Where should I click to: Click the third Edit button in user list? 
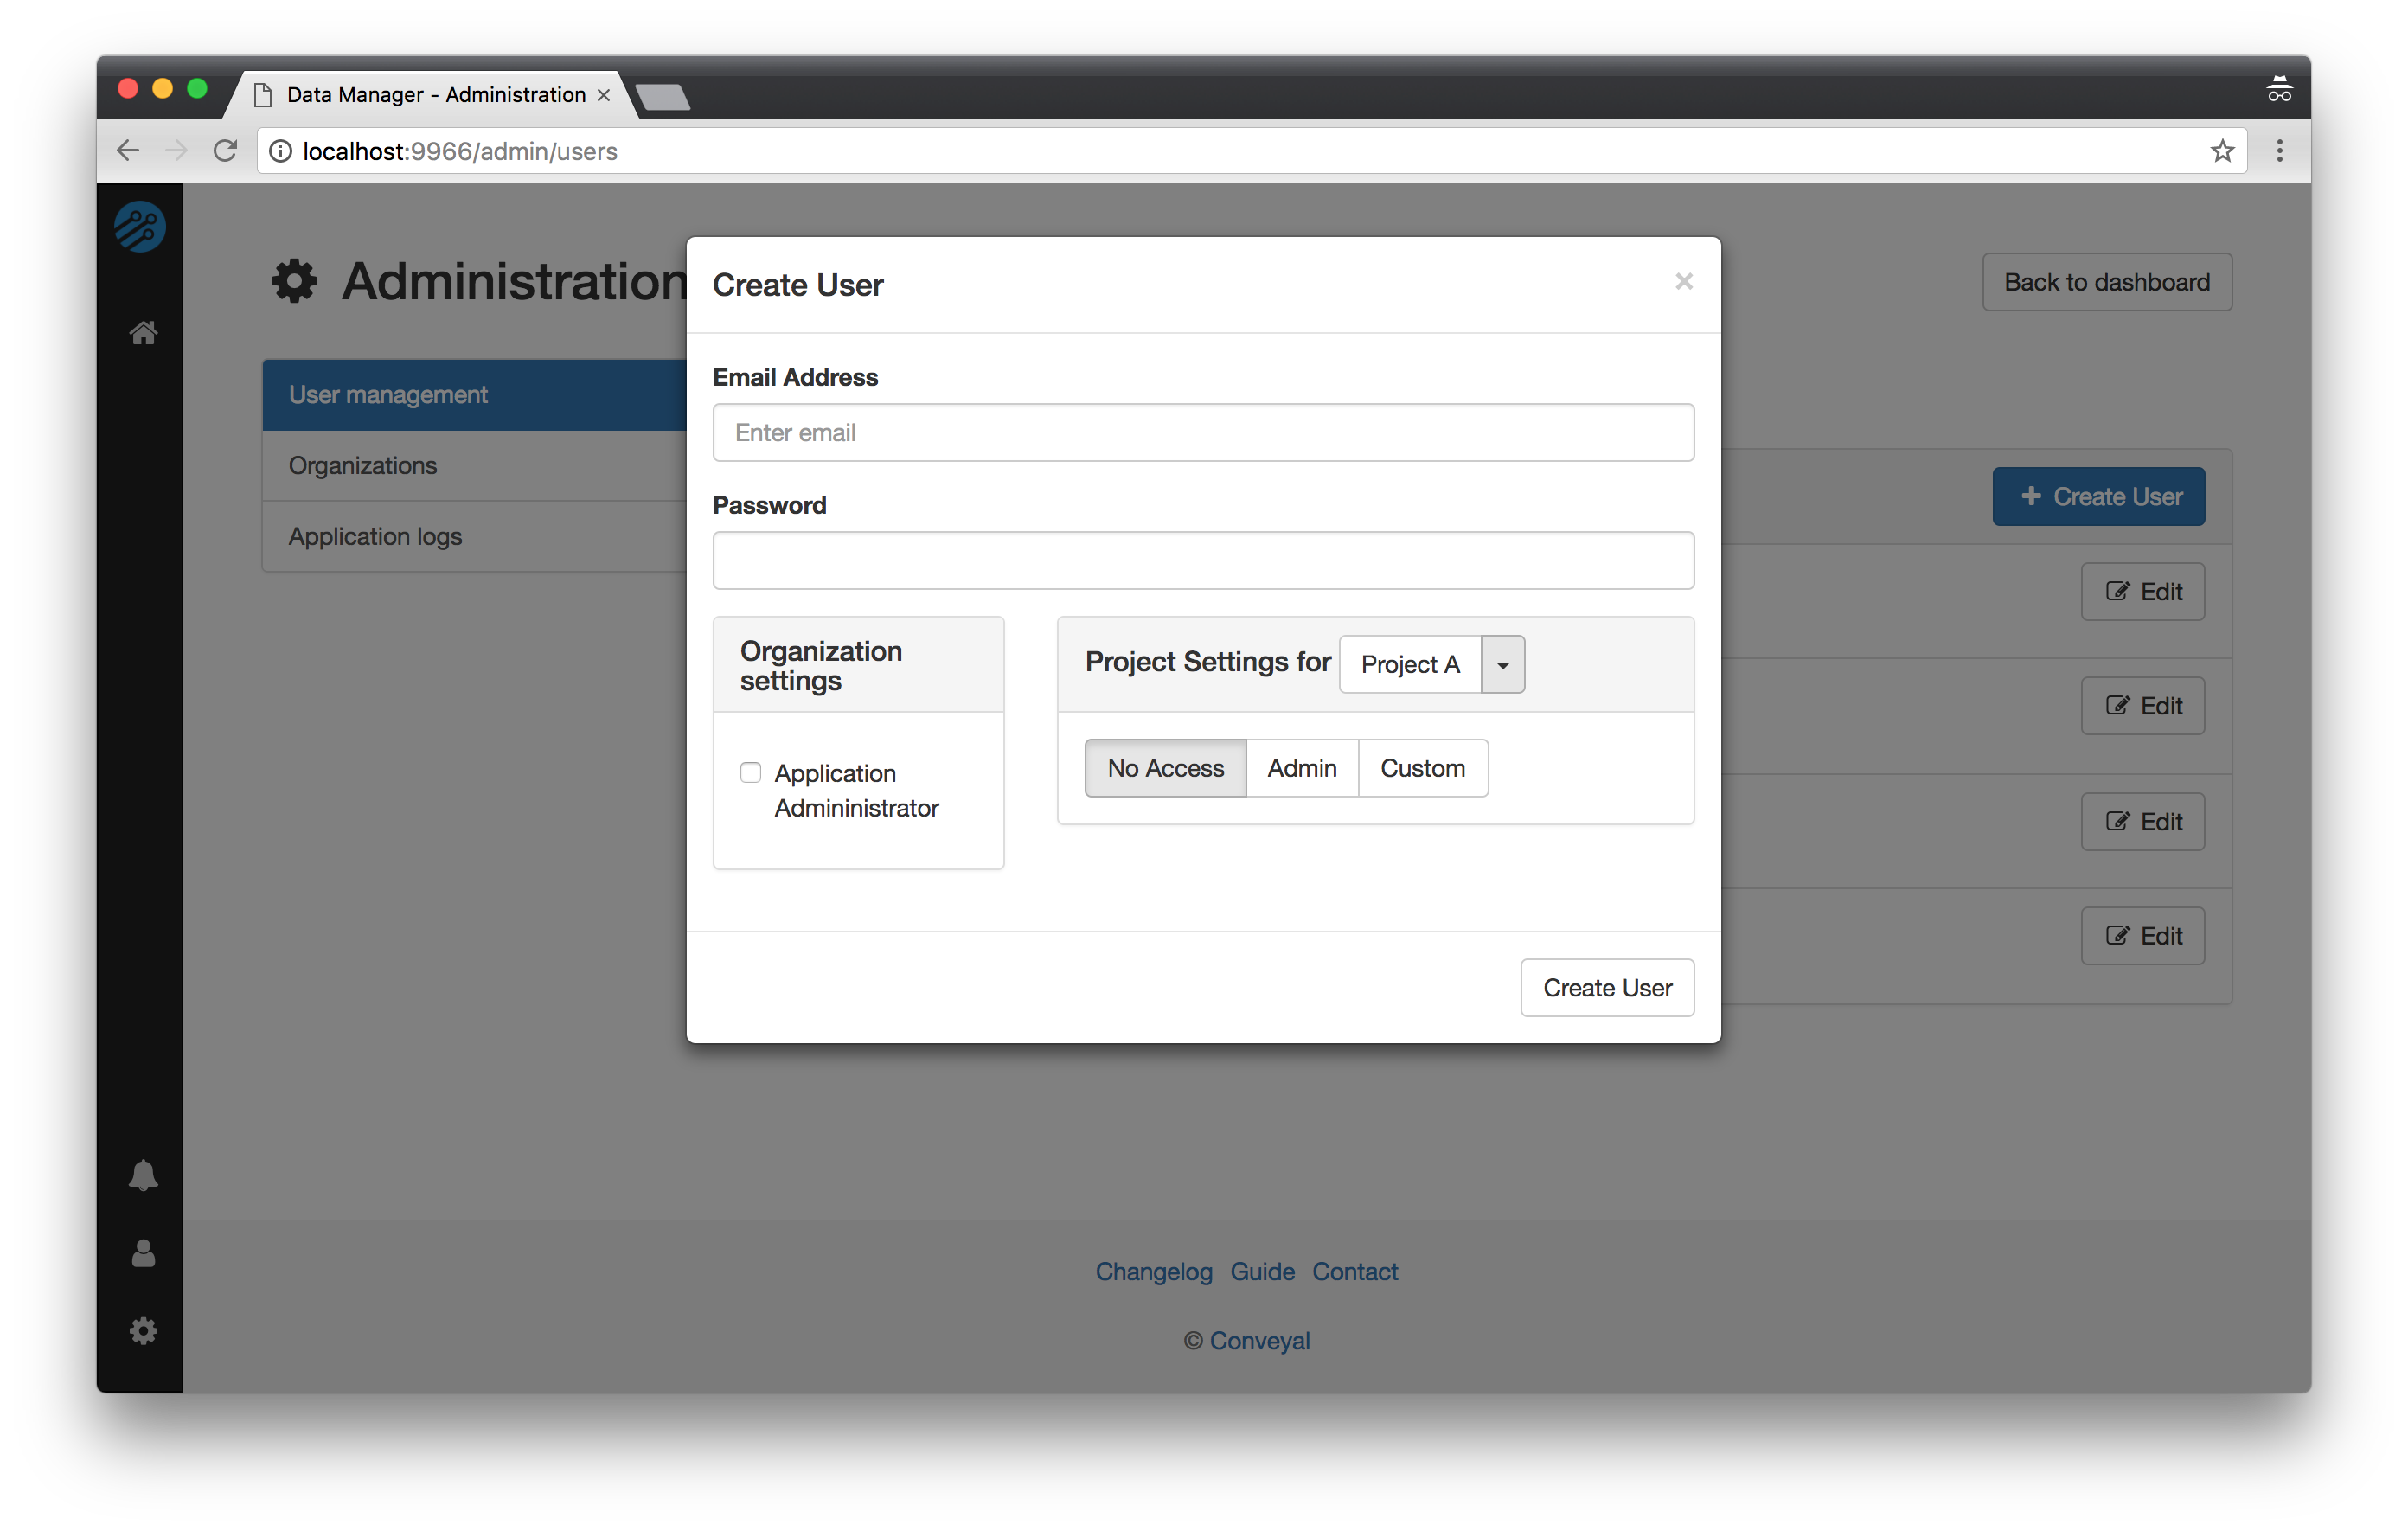(x=2143, y=822)
